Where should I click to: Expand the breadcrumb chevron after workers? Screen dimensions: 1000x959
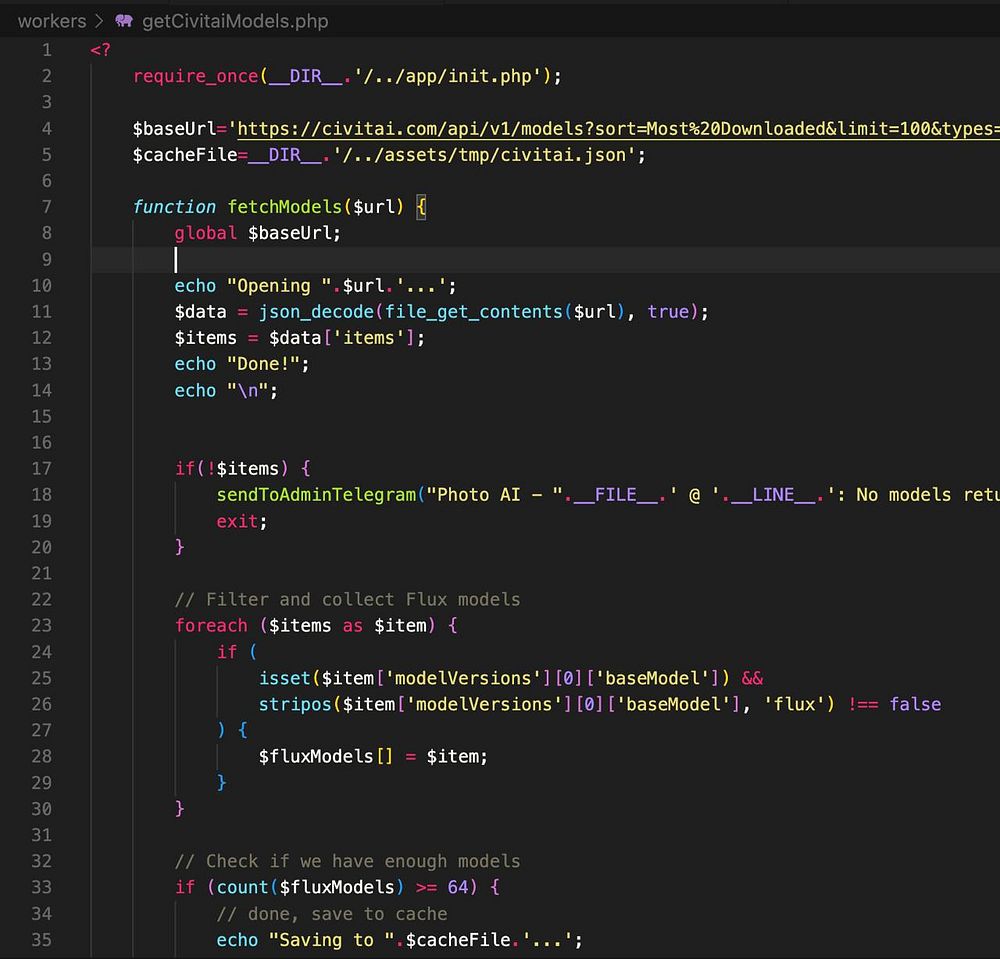99,21
